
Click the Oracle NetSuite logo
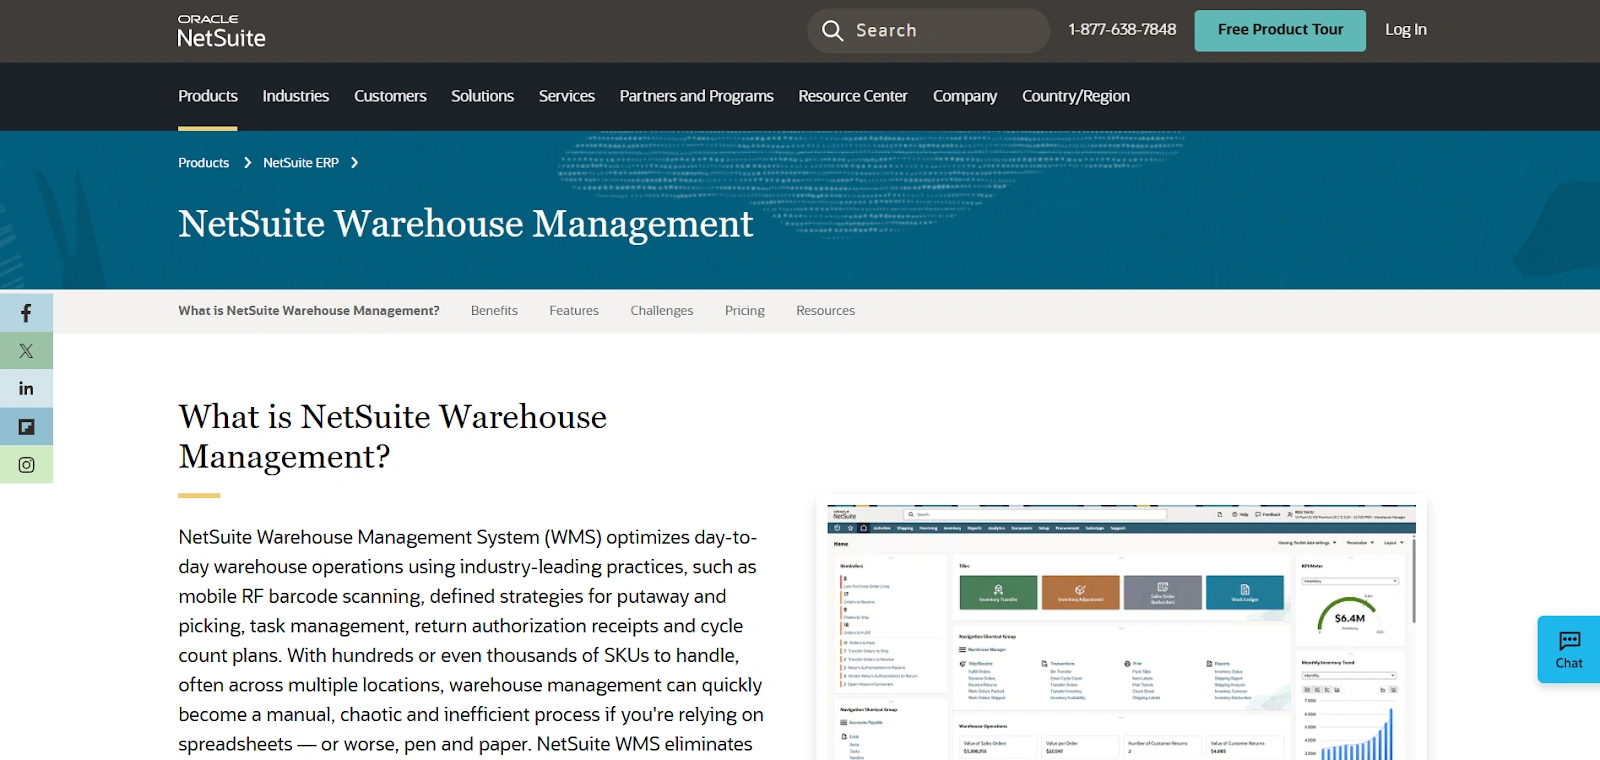[x=221, y=31]
